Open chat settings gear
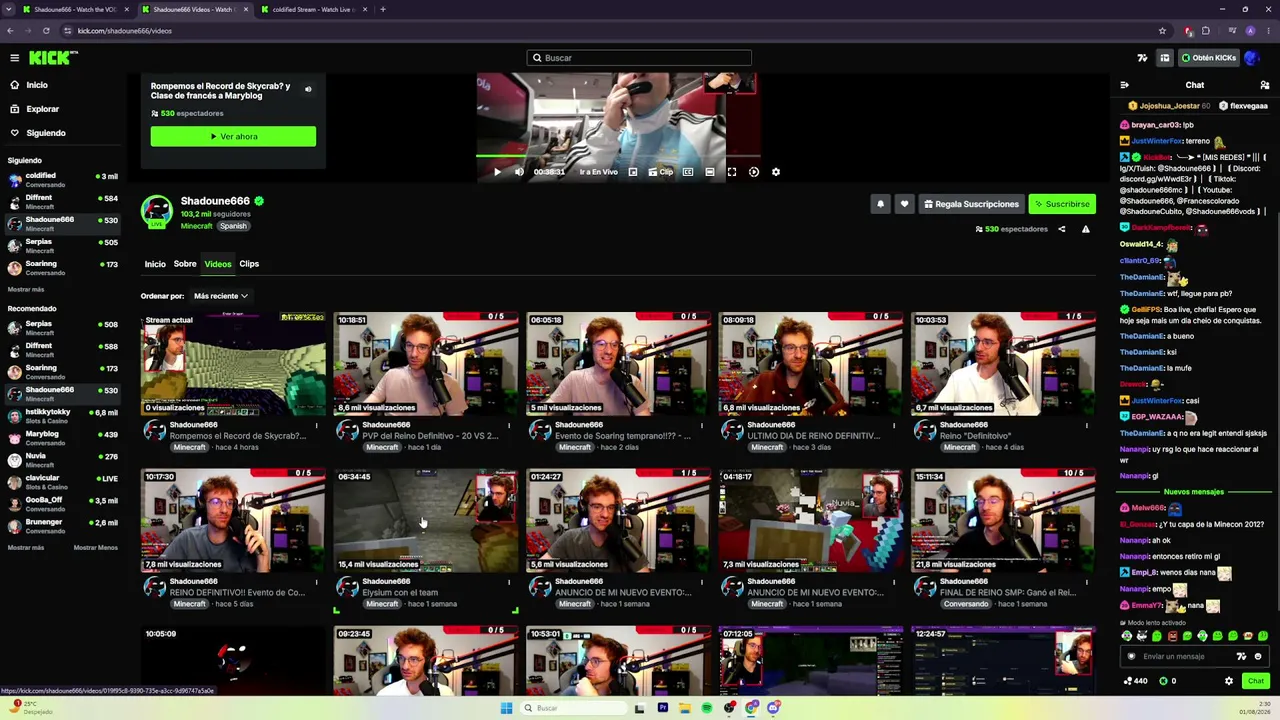 coord(1229,681)
